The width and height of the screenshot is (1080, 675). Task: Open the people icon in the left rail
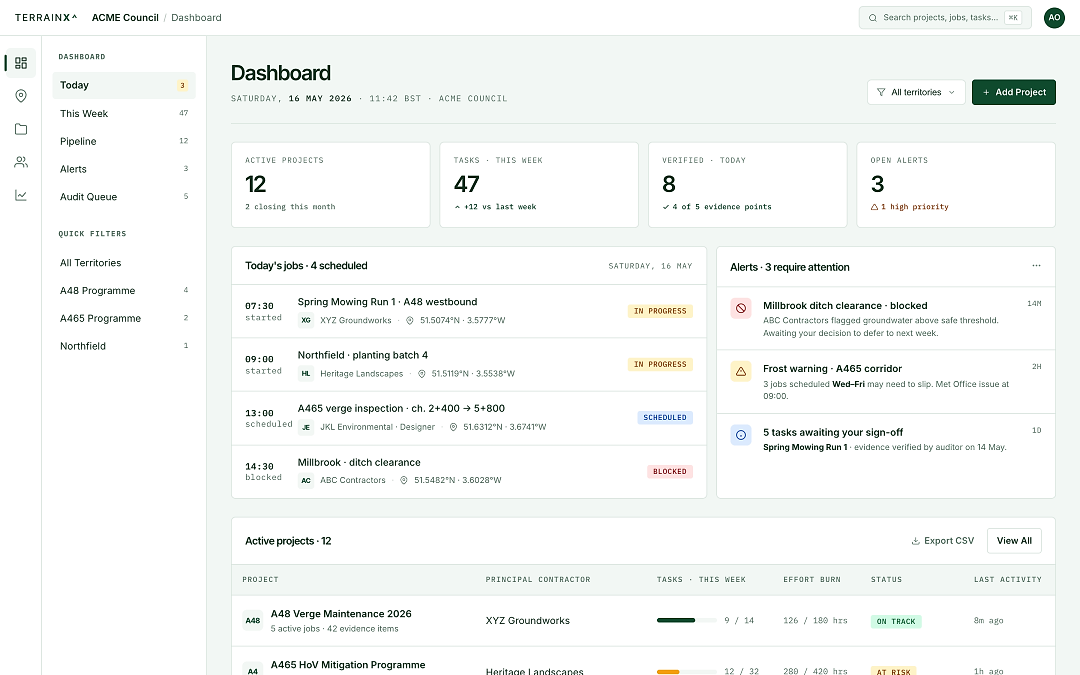coord(21,162)
